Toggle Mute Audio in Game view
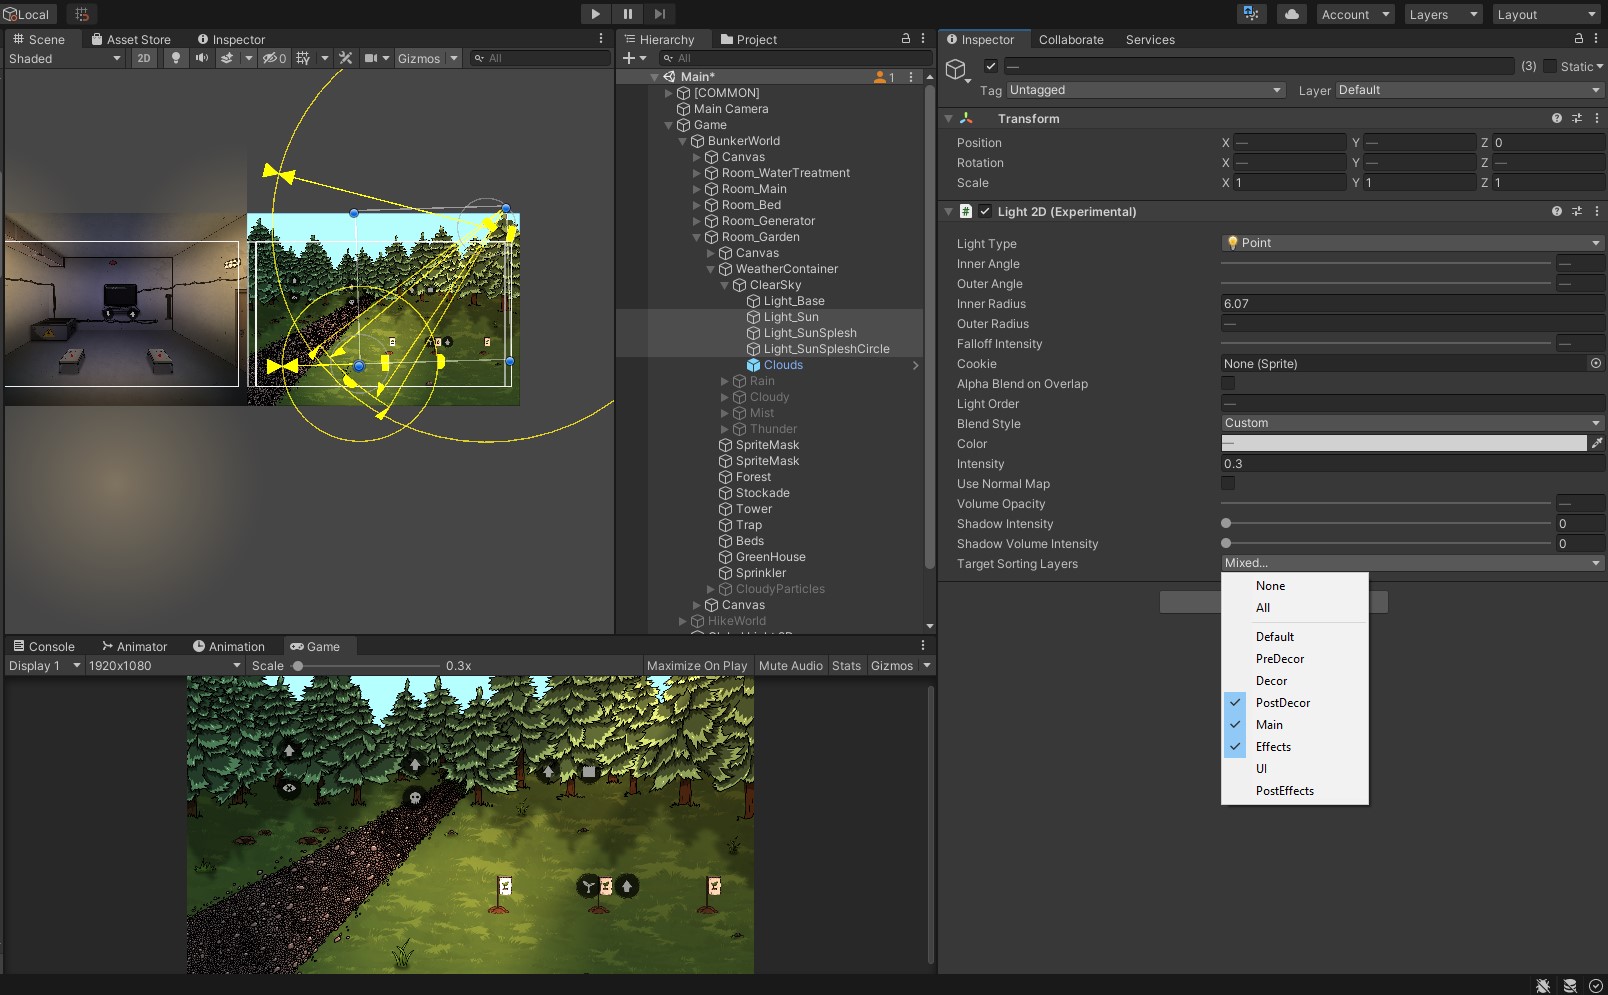The height and width of the screenshot is (995, 1608). tap(791, 665)
